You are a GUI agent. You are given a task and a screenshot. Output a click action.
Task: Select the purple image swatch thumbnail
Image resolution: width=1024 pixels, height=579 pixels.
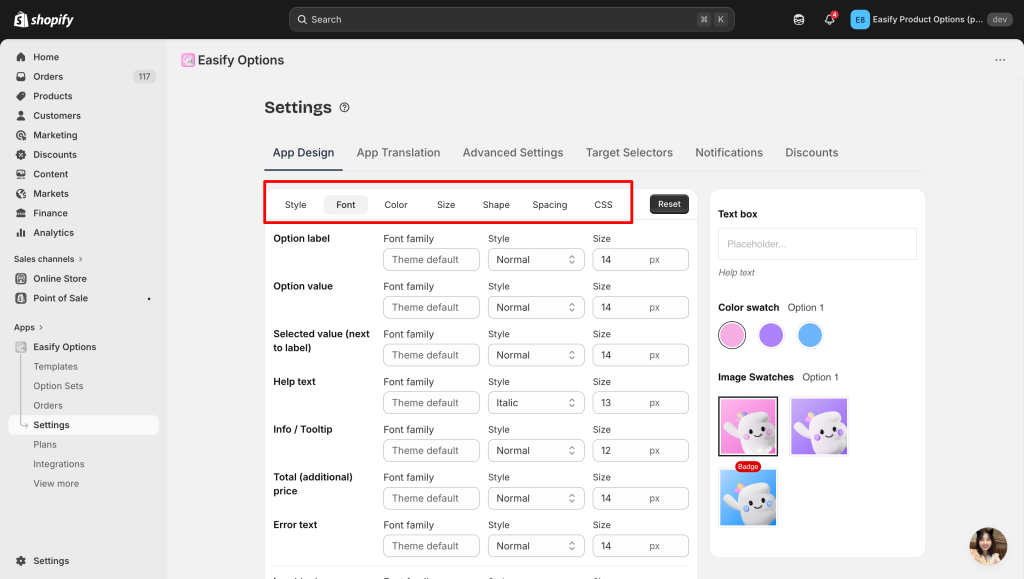click(x=819, y=426)
